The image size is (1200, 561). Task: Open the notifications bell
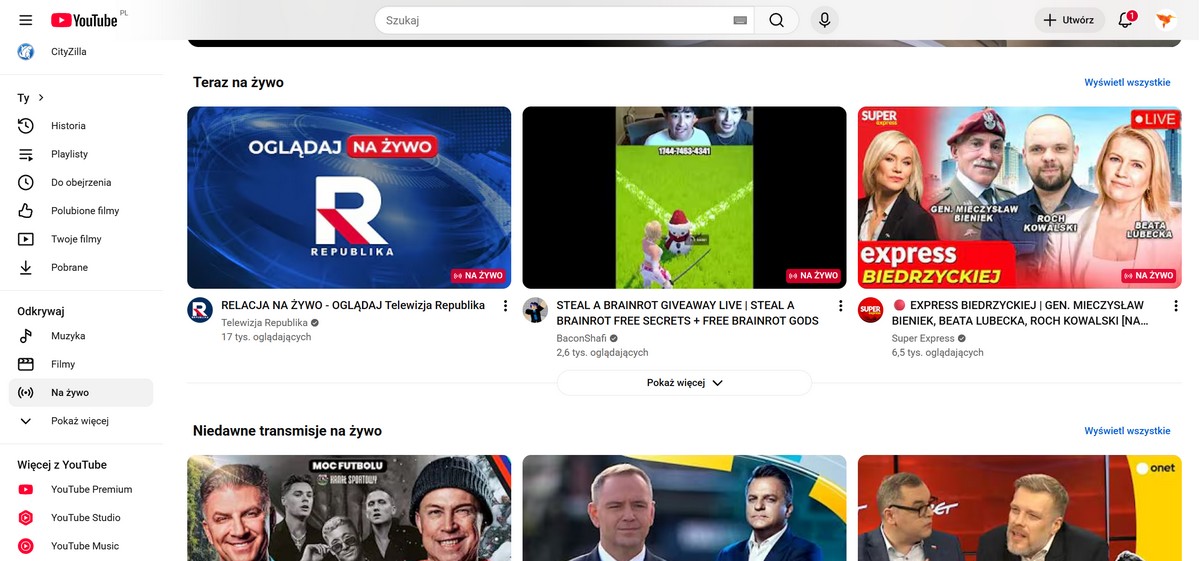click(1125, 20)
